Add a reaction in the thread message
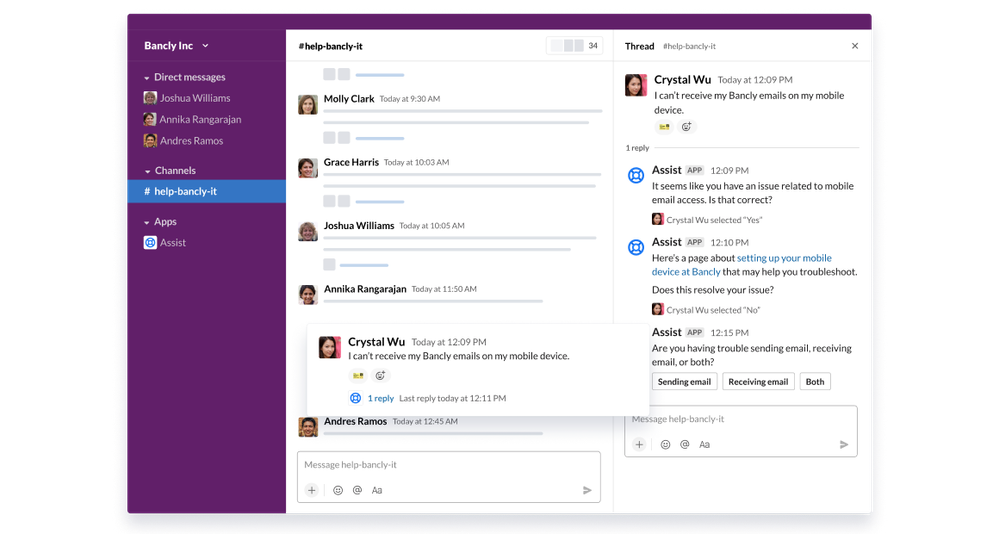This screenshot has width=999, height=534. click(x=686, y=127)
